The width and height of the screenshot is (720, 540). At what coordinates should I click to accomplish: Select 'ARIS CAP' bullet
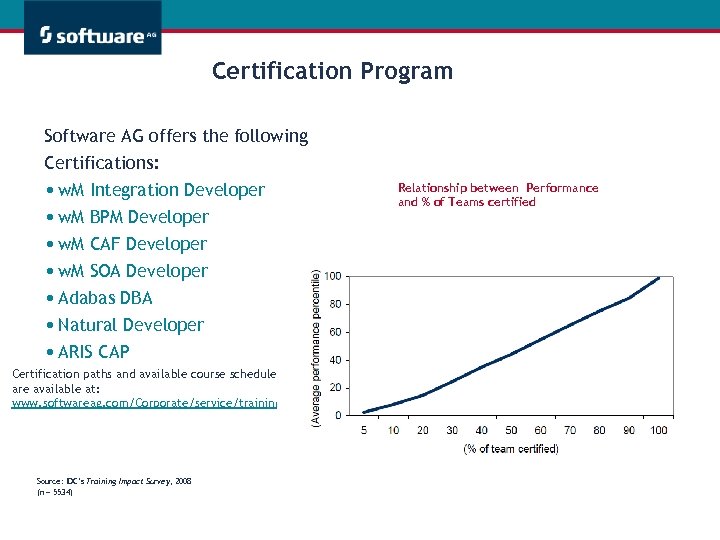[x=94, y=352]
